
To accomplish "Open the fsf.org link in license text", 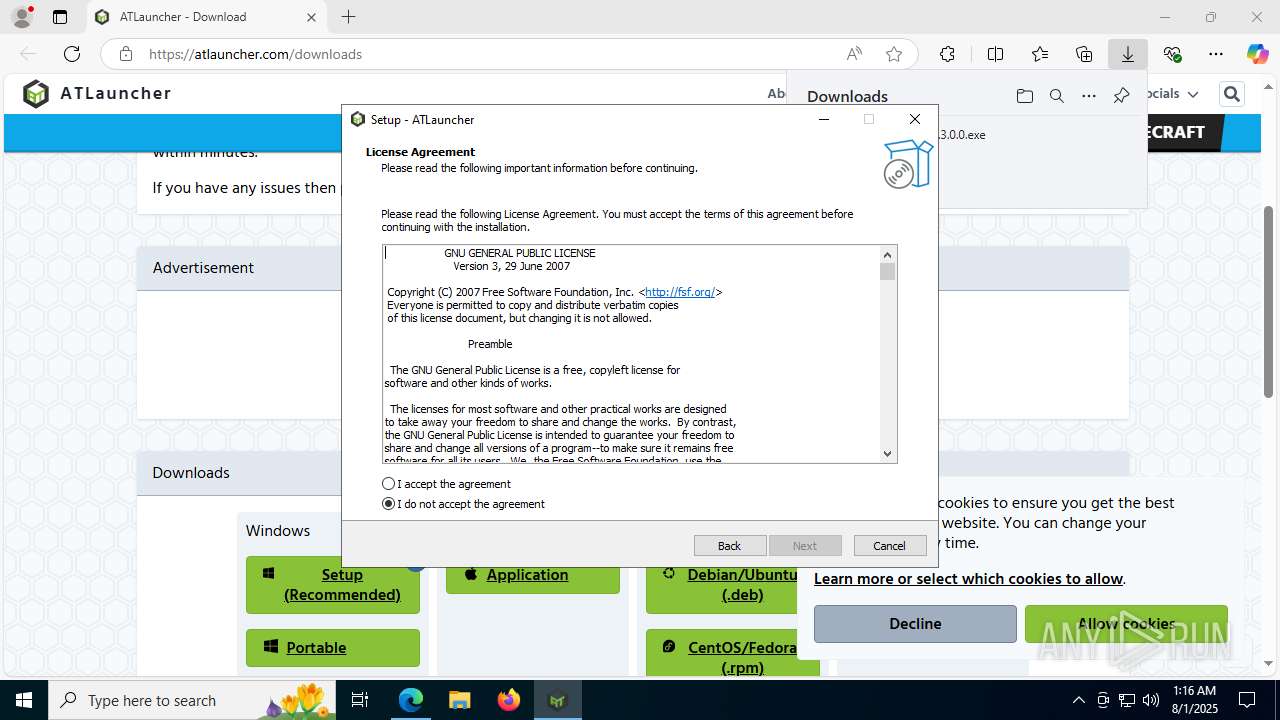I will 680,292.
